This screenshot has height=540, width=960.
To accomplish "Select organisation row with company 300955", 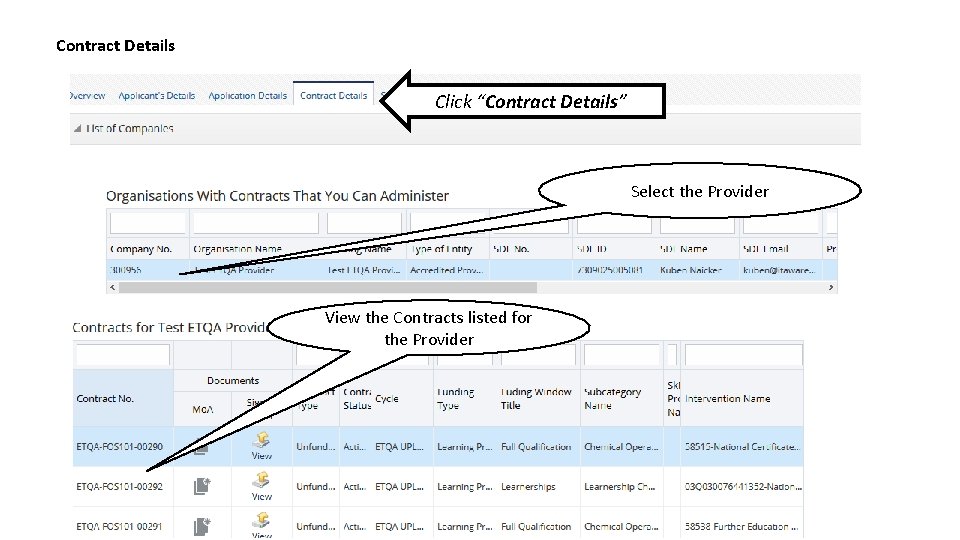I will point(471,270).
